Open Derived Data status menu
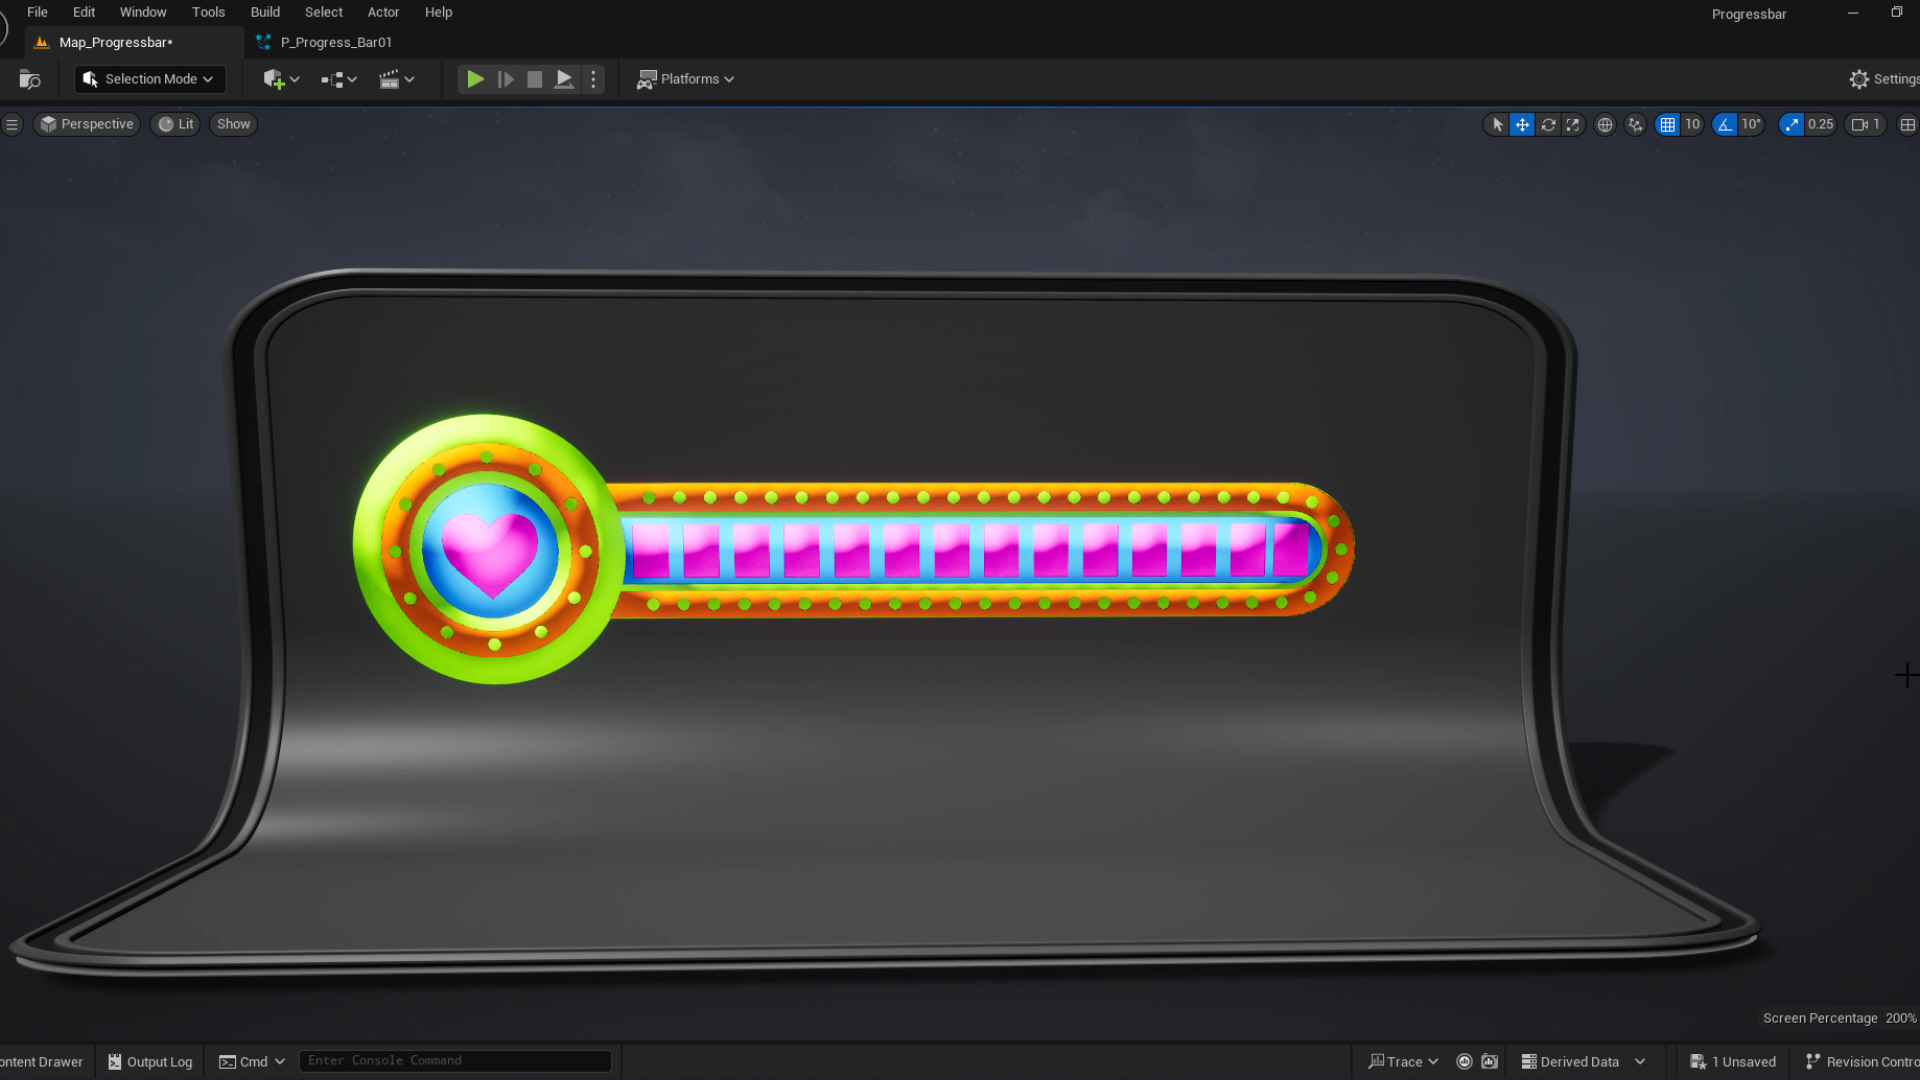 (x=1583, y=1062)
